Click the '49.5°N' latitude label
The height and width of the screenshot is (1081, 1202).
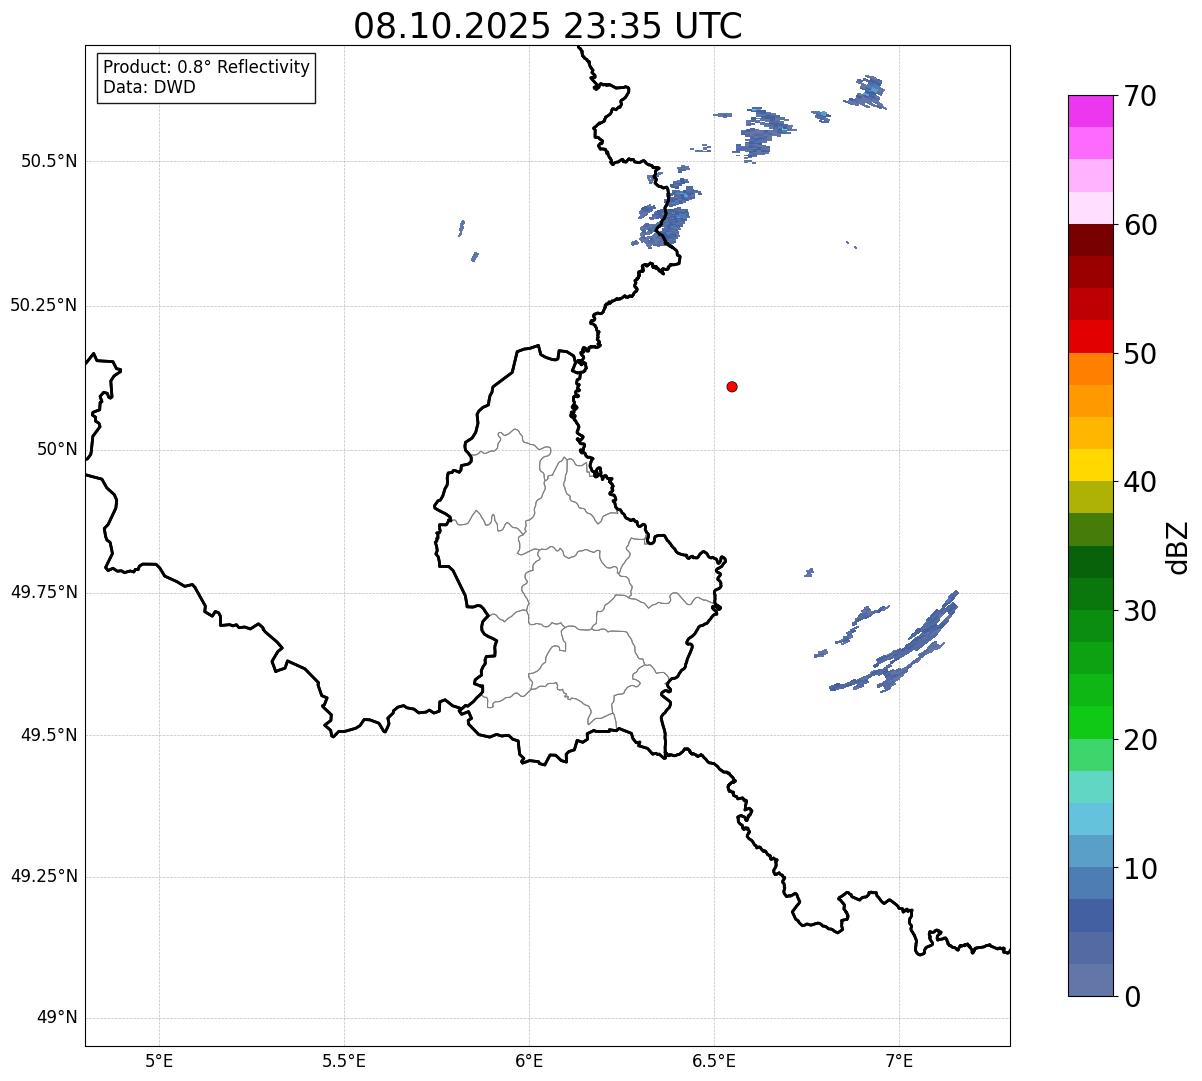[x=50, y=735]
